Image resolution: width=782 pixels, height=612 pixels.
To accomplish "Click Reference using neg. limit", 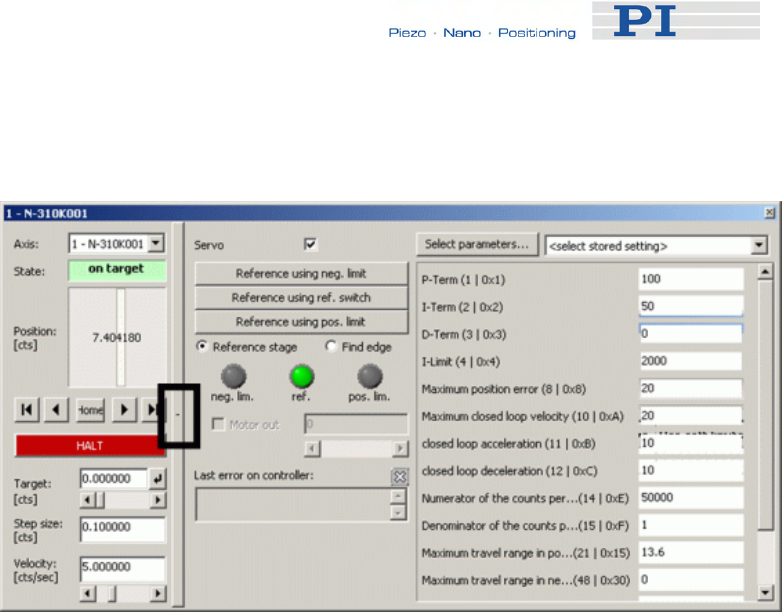I will click(x=301, y=273).
